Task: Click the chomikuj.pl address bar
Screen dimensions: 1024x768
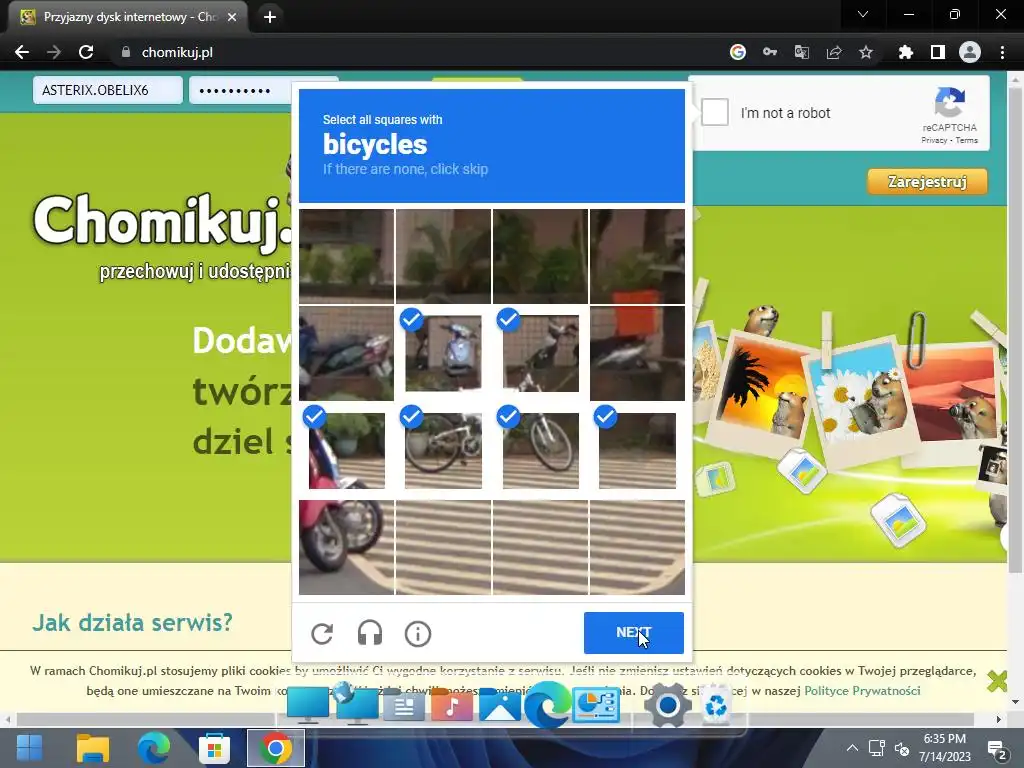Action: (418, 52)
